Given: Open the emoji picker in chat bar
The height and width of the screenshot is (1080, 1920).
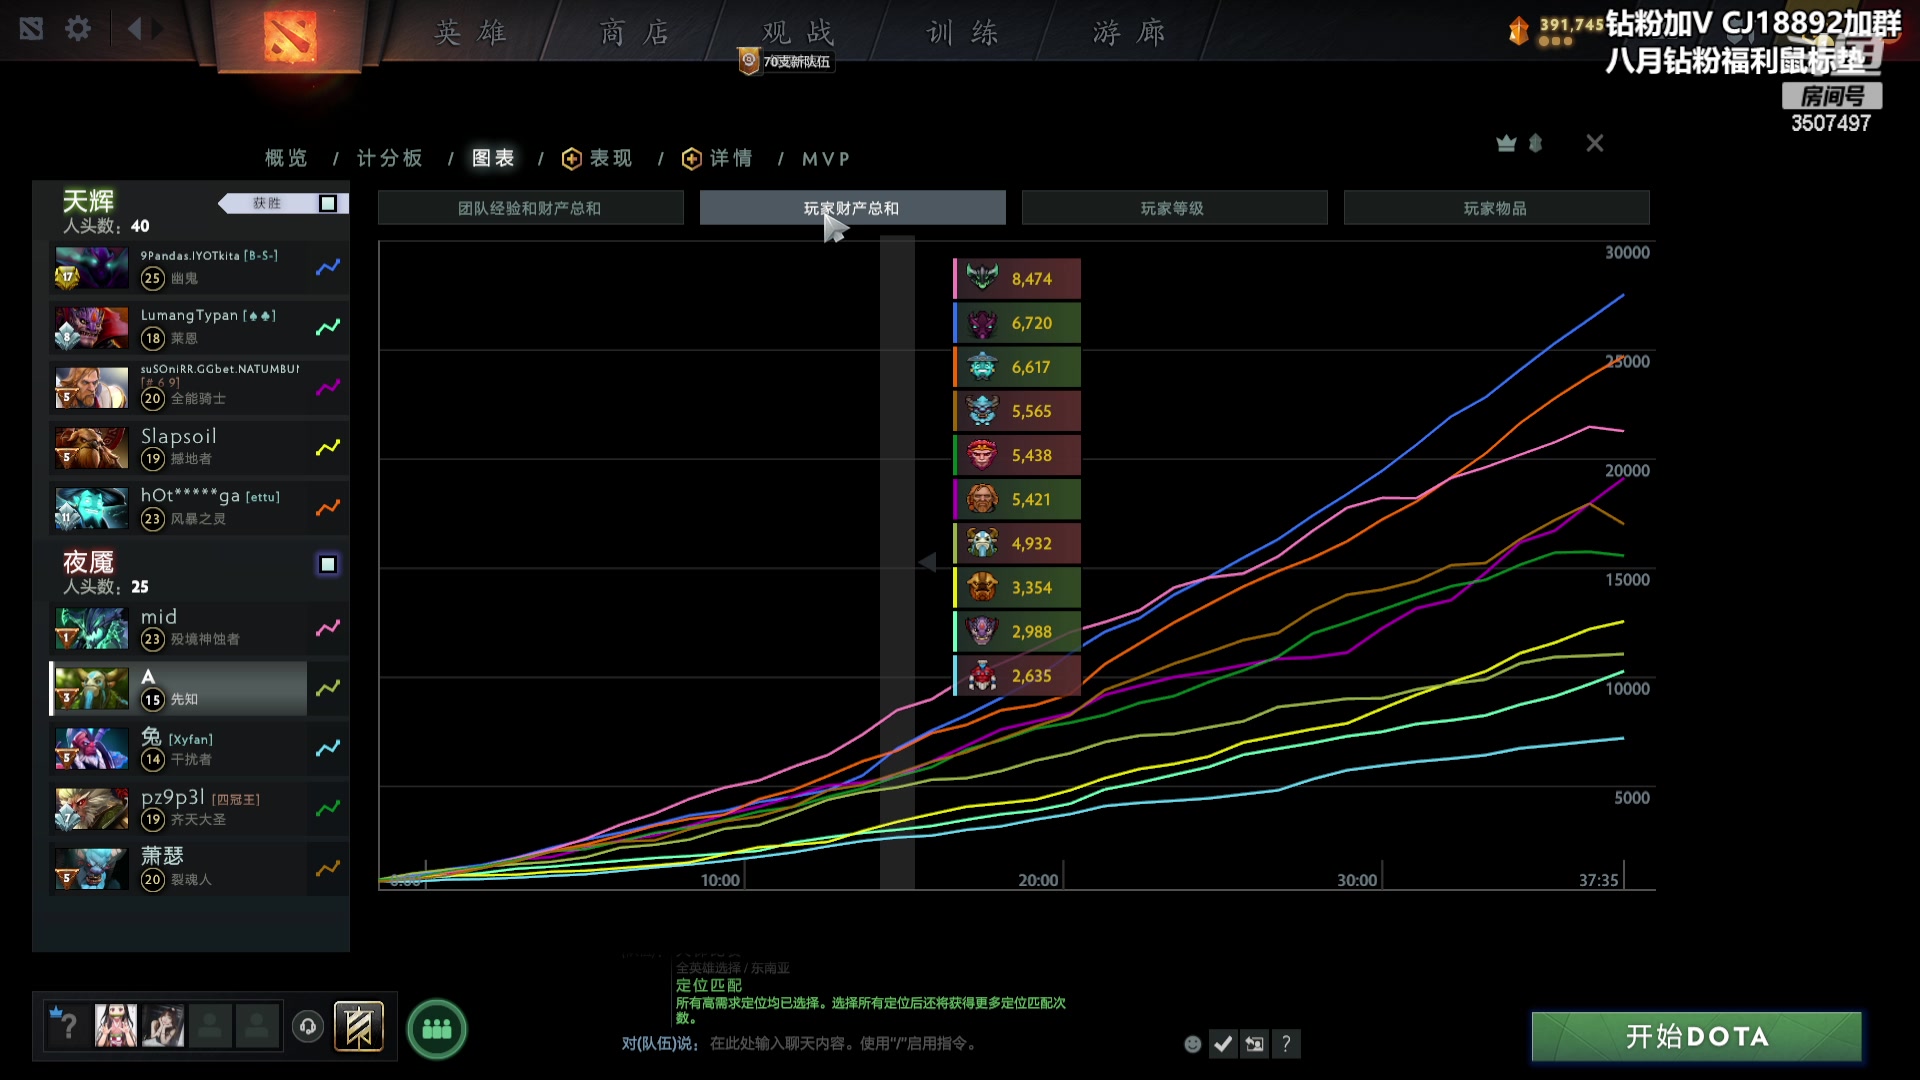Looking at the screenshot, I should [1193, 1044].
